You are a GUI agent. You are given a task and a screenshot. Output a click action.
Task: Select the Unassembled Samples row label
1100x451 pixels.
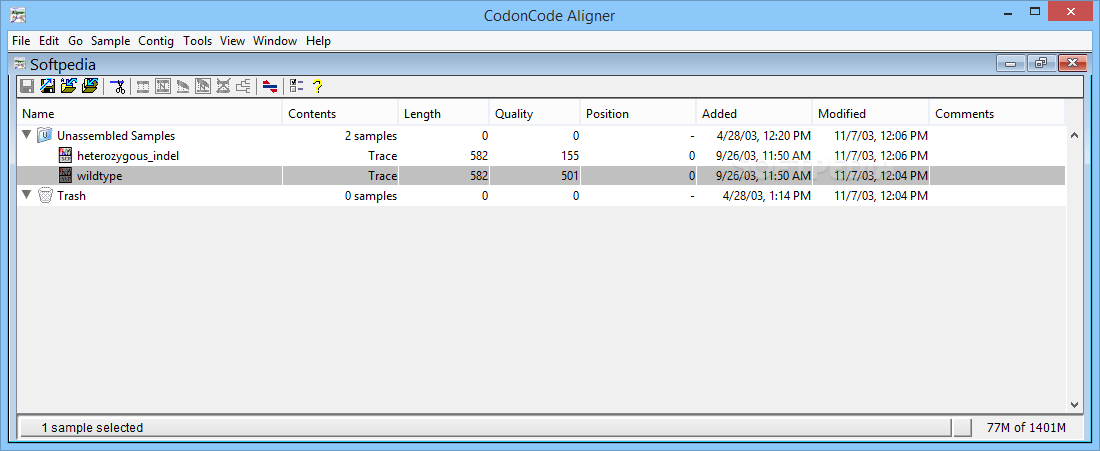coord(116,136)
